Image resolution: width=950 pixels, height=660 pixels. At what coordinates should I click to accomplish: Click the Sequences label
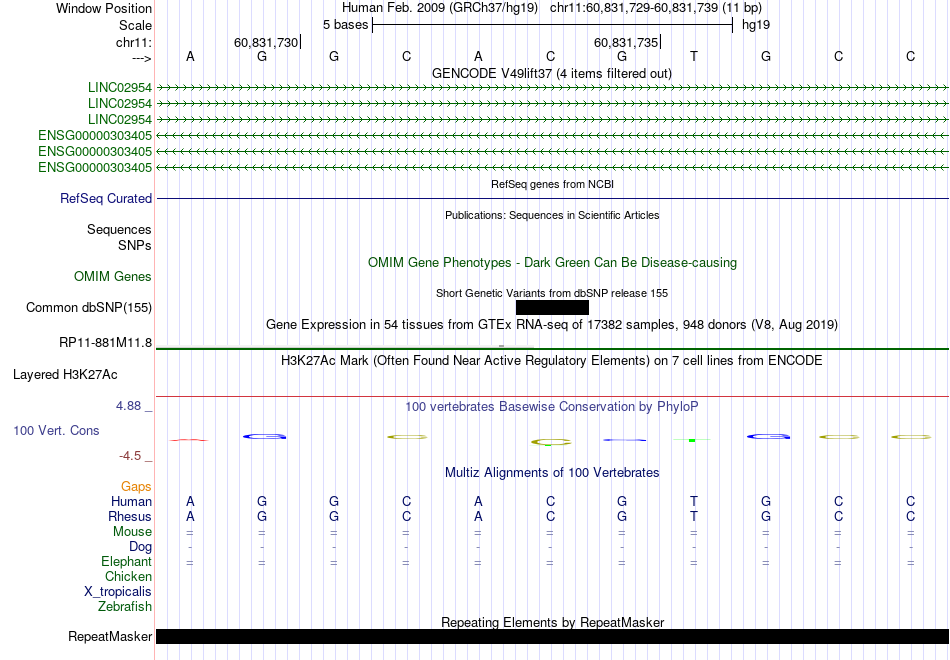click(x=119, y=229)
